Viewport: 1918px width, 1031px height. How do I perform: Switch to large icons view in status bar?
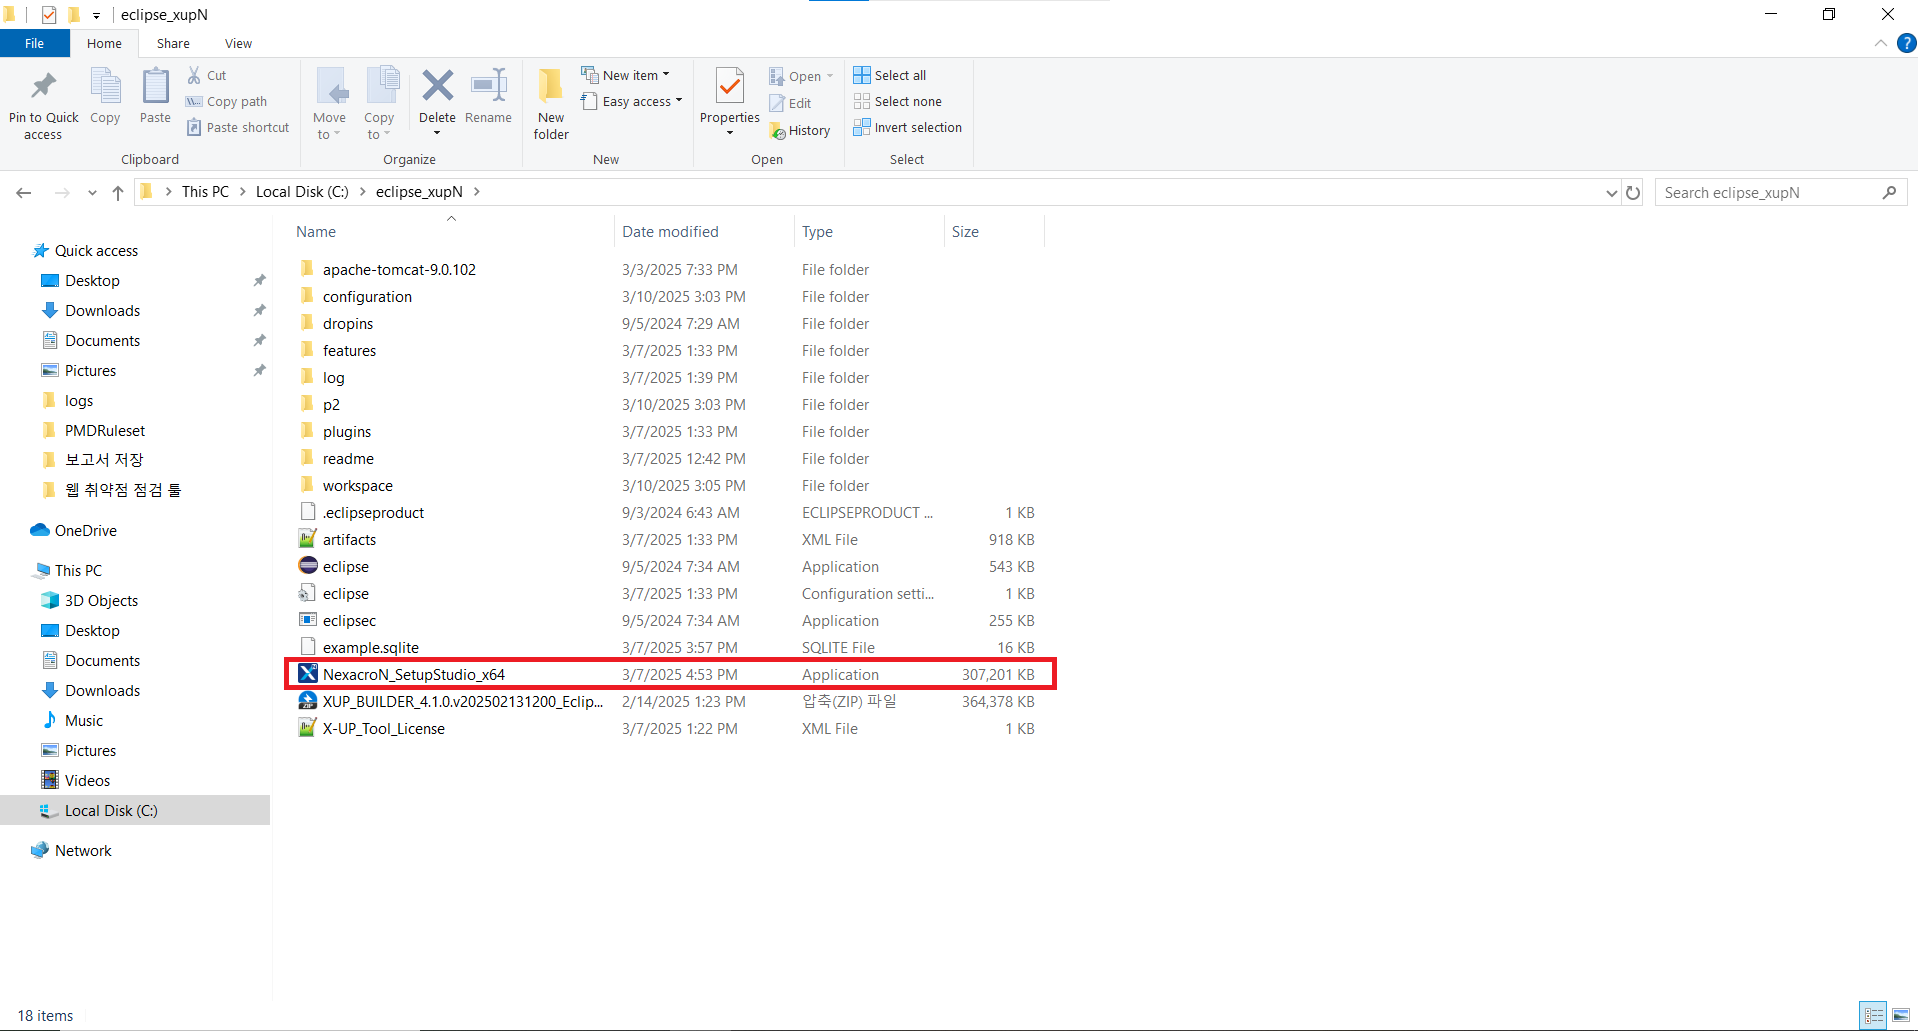pyautogui.click(x=1900, y=1015)
